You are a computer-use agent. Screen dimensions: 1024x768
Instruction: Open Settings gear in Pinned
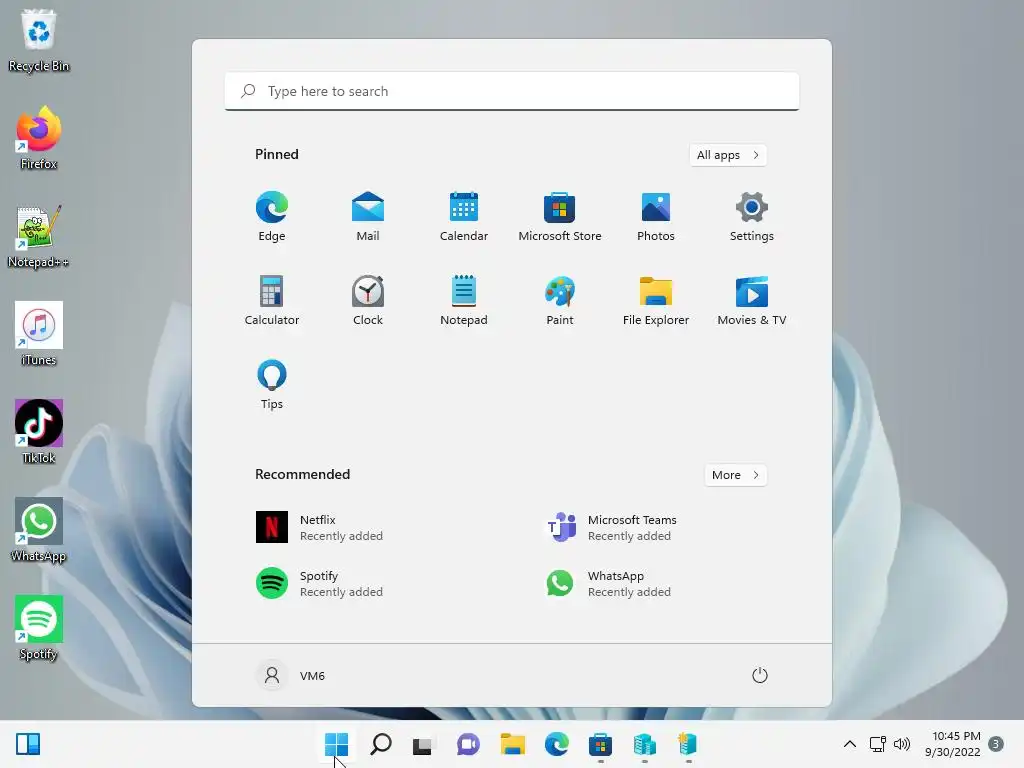752,217
